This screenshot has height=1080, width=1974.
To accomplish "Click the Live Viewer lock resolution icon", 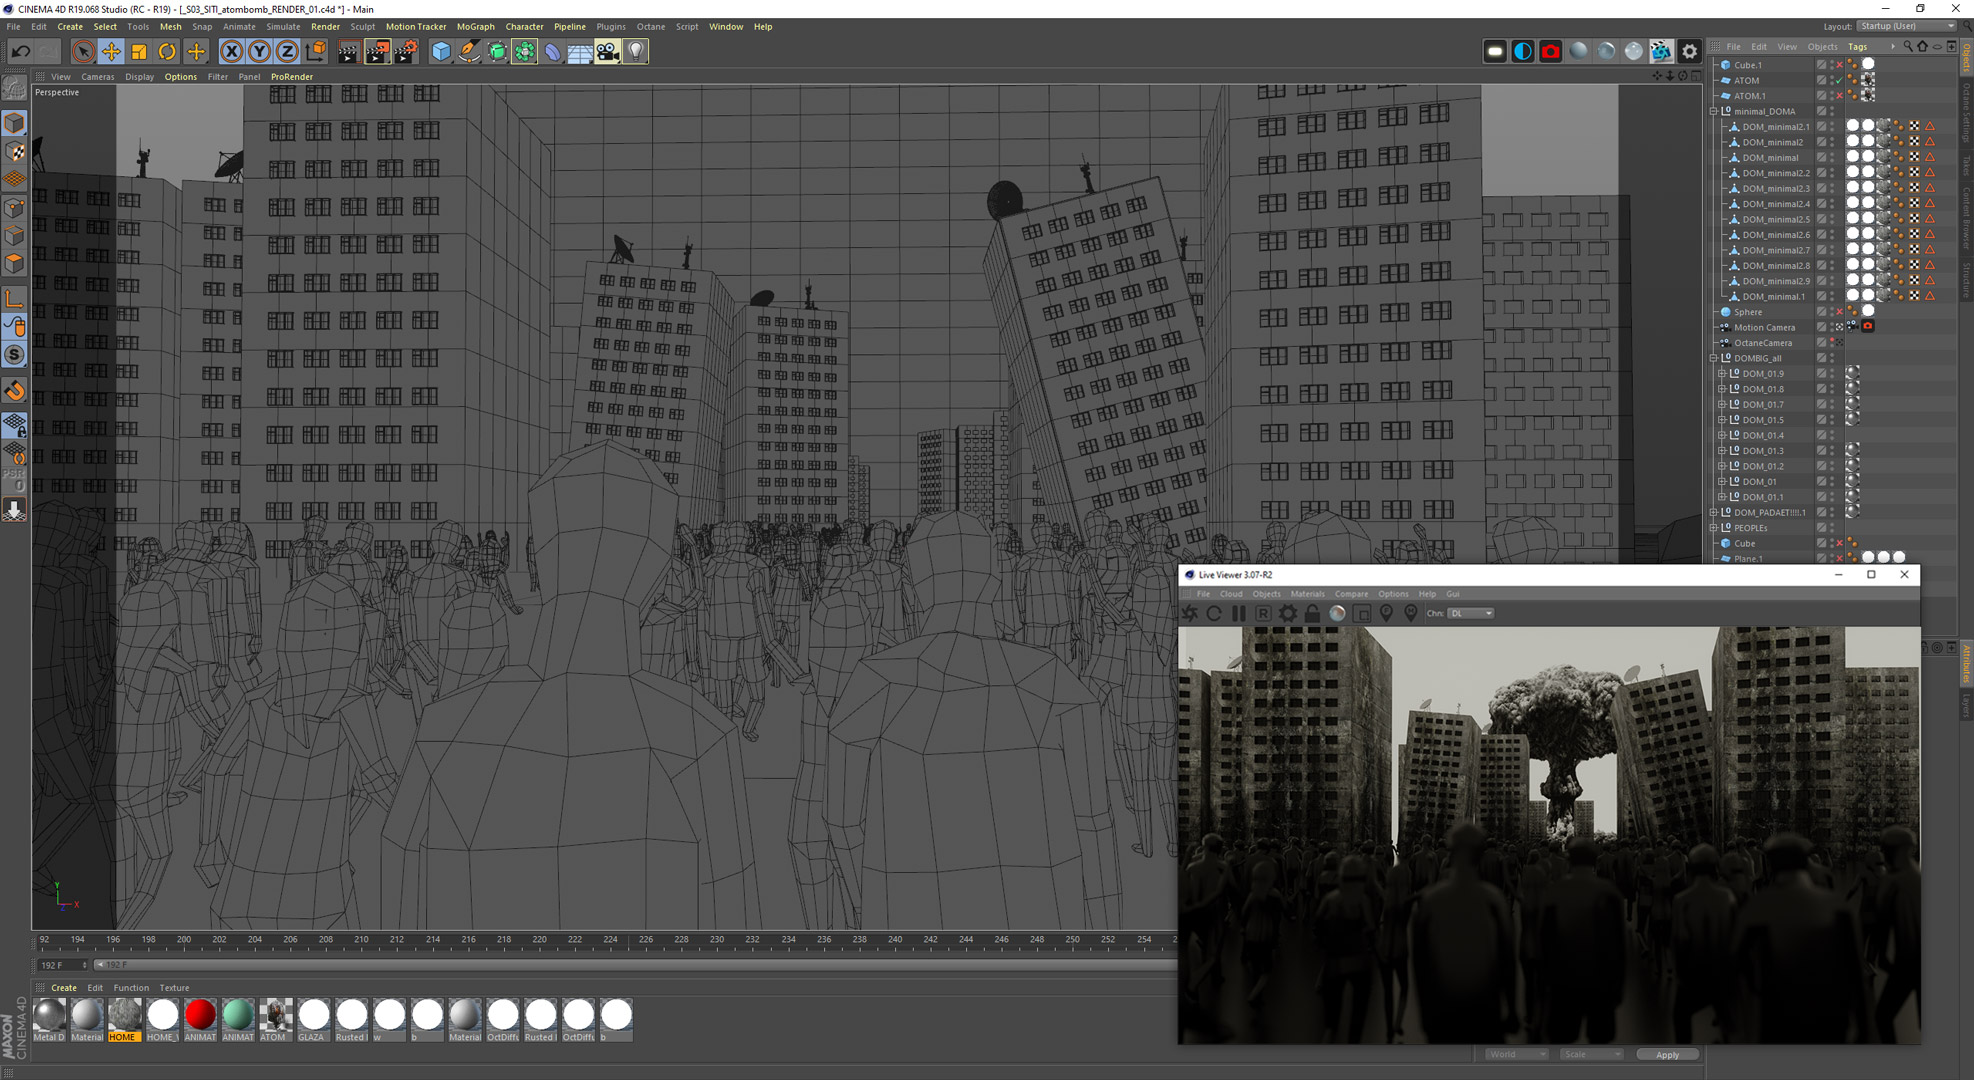I will pos(1312,613).
